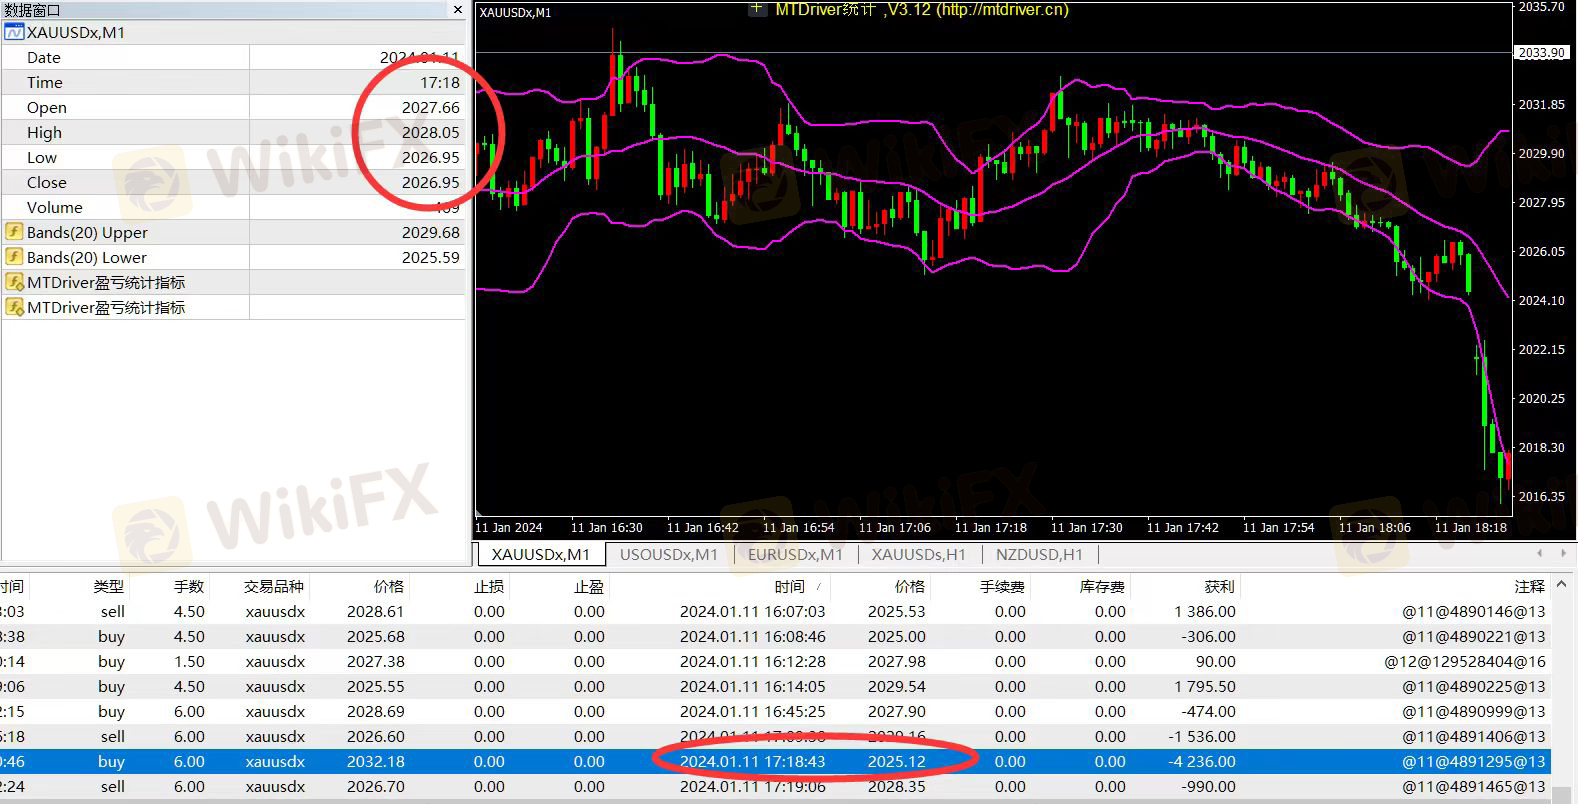Switch to the XAUUSDx,M1 chart tab

[x=540, y=554]
